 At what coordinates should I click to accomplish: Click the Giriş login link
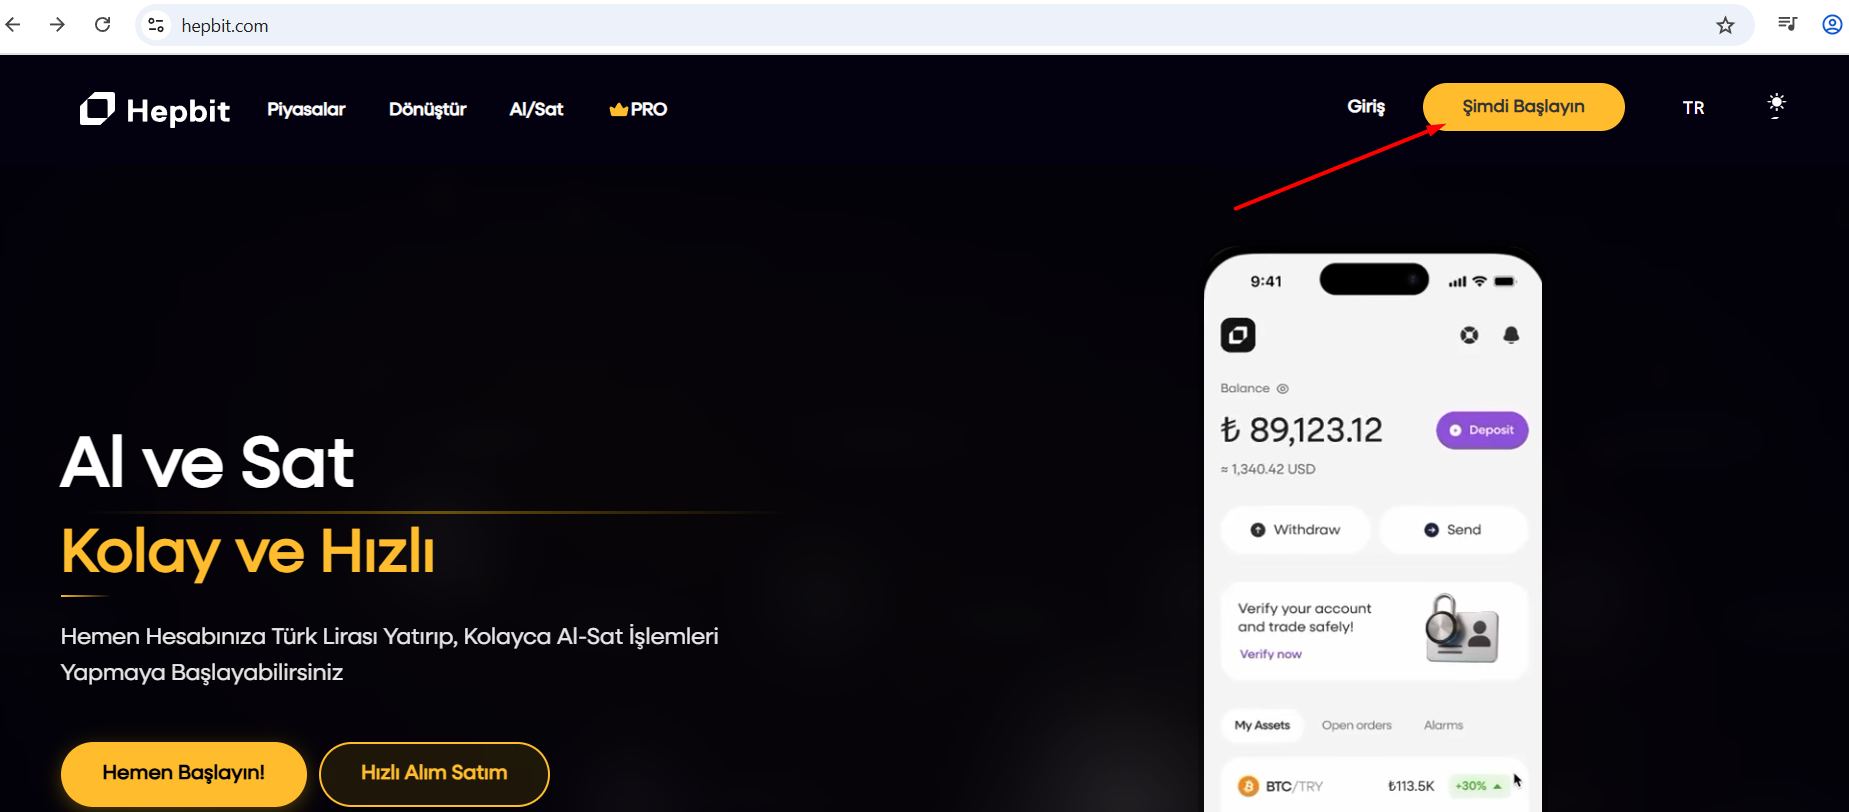tap(1365, 106)
